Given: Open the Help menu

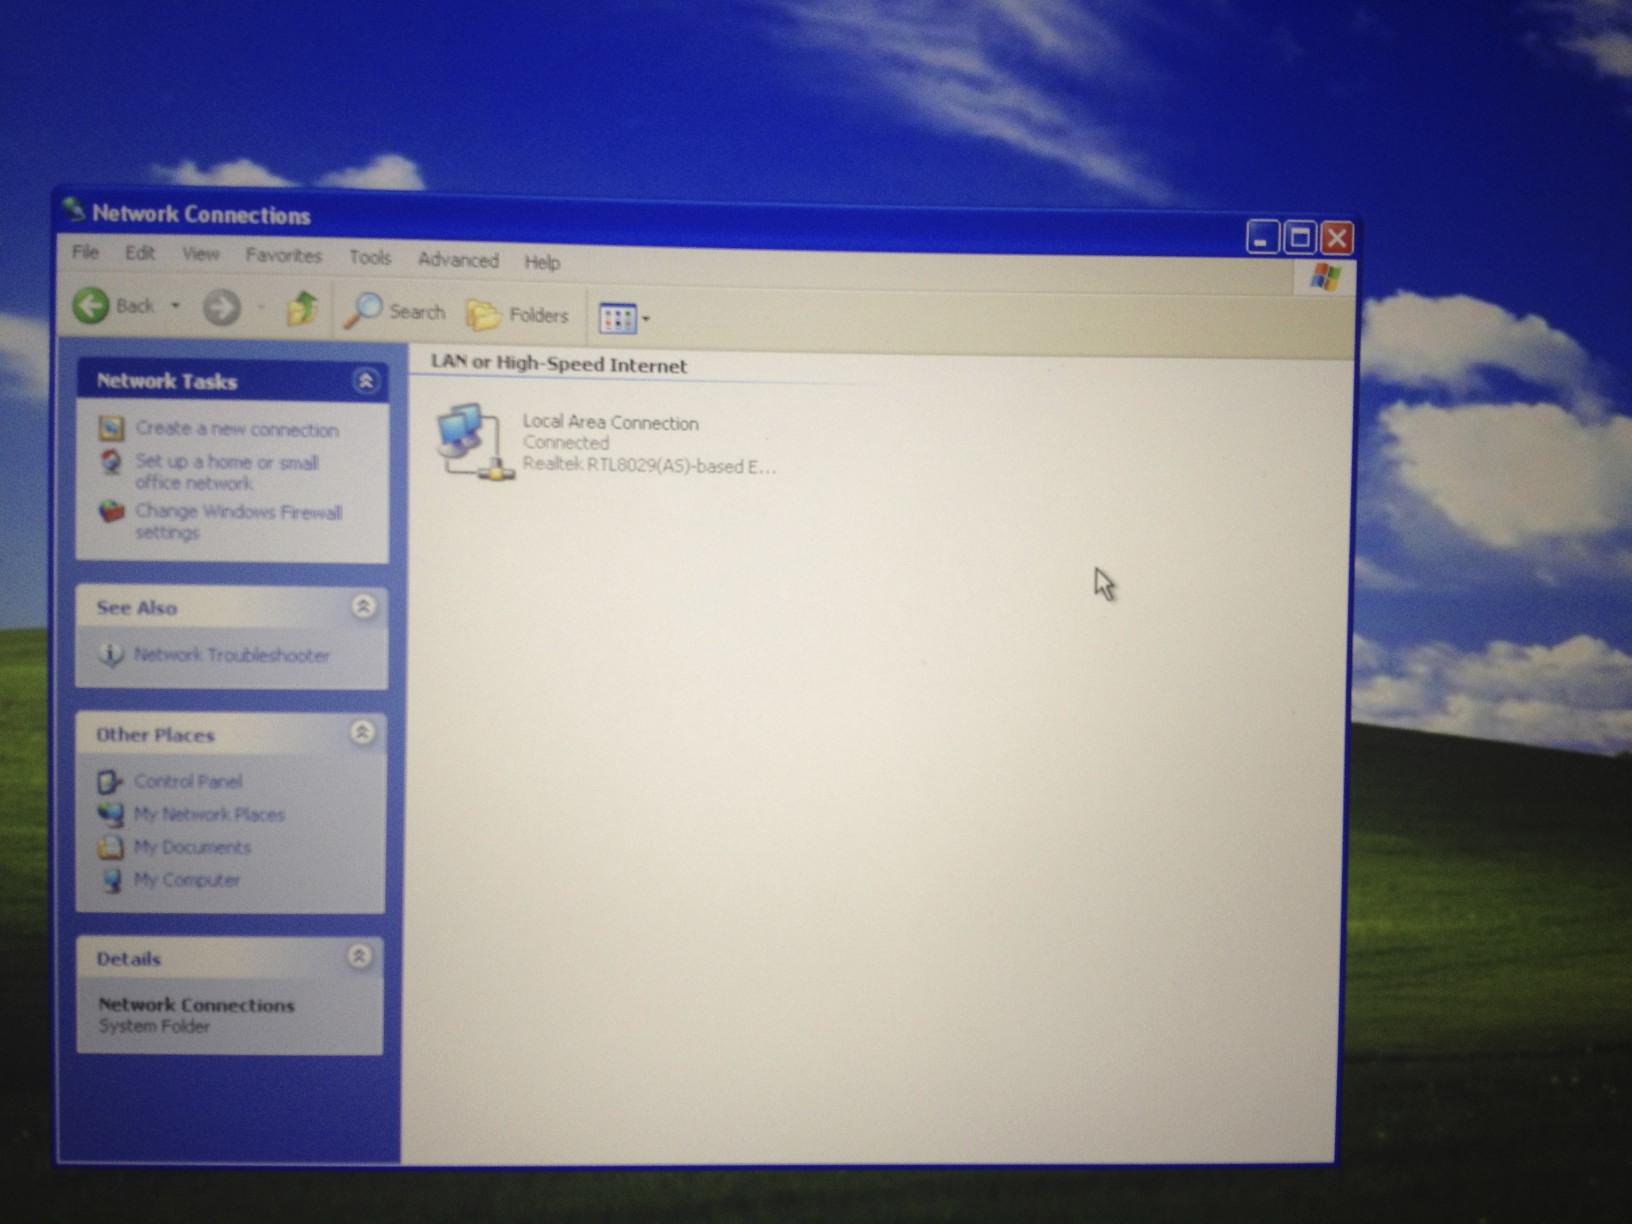Looking at the screenshot, I should (x=542, y=262).
